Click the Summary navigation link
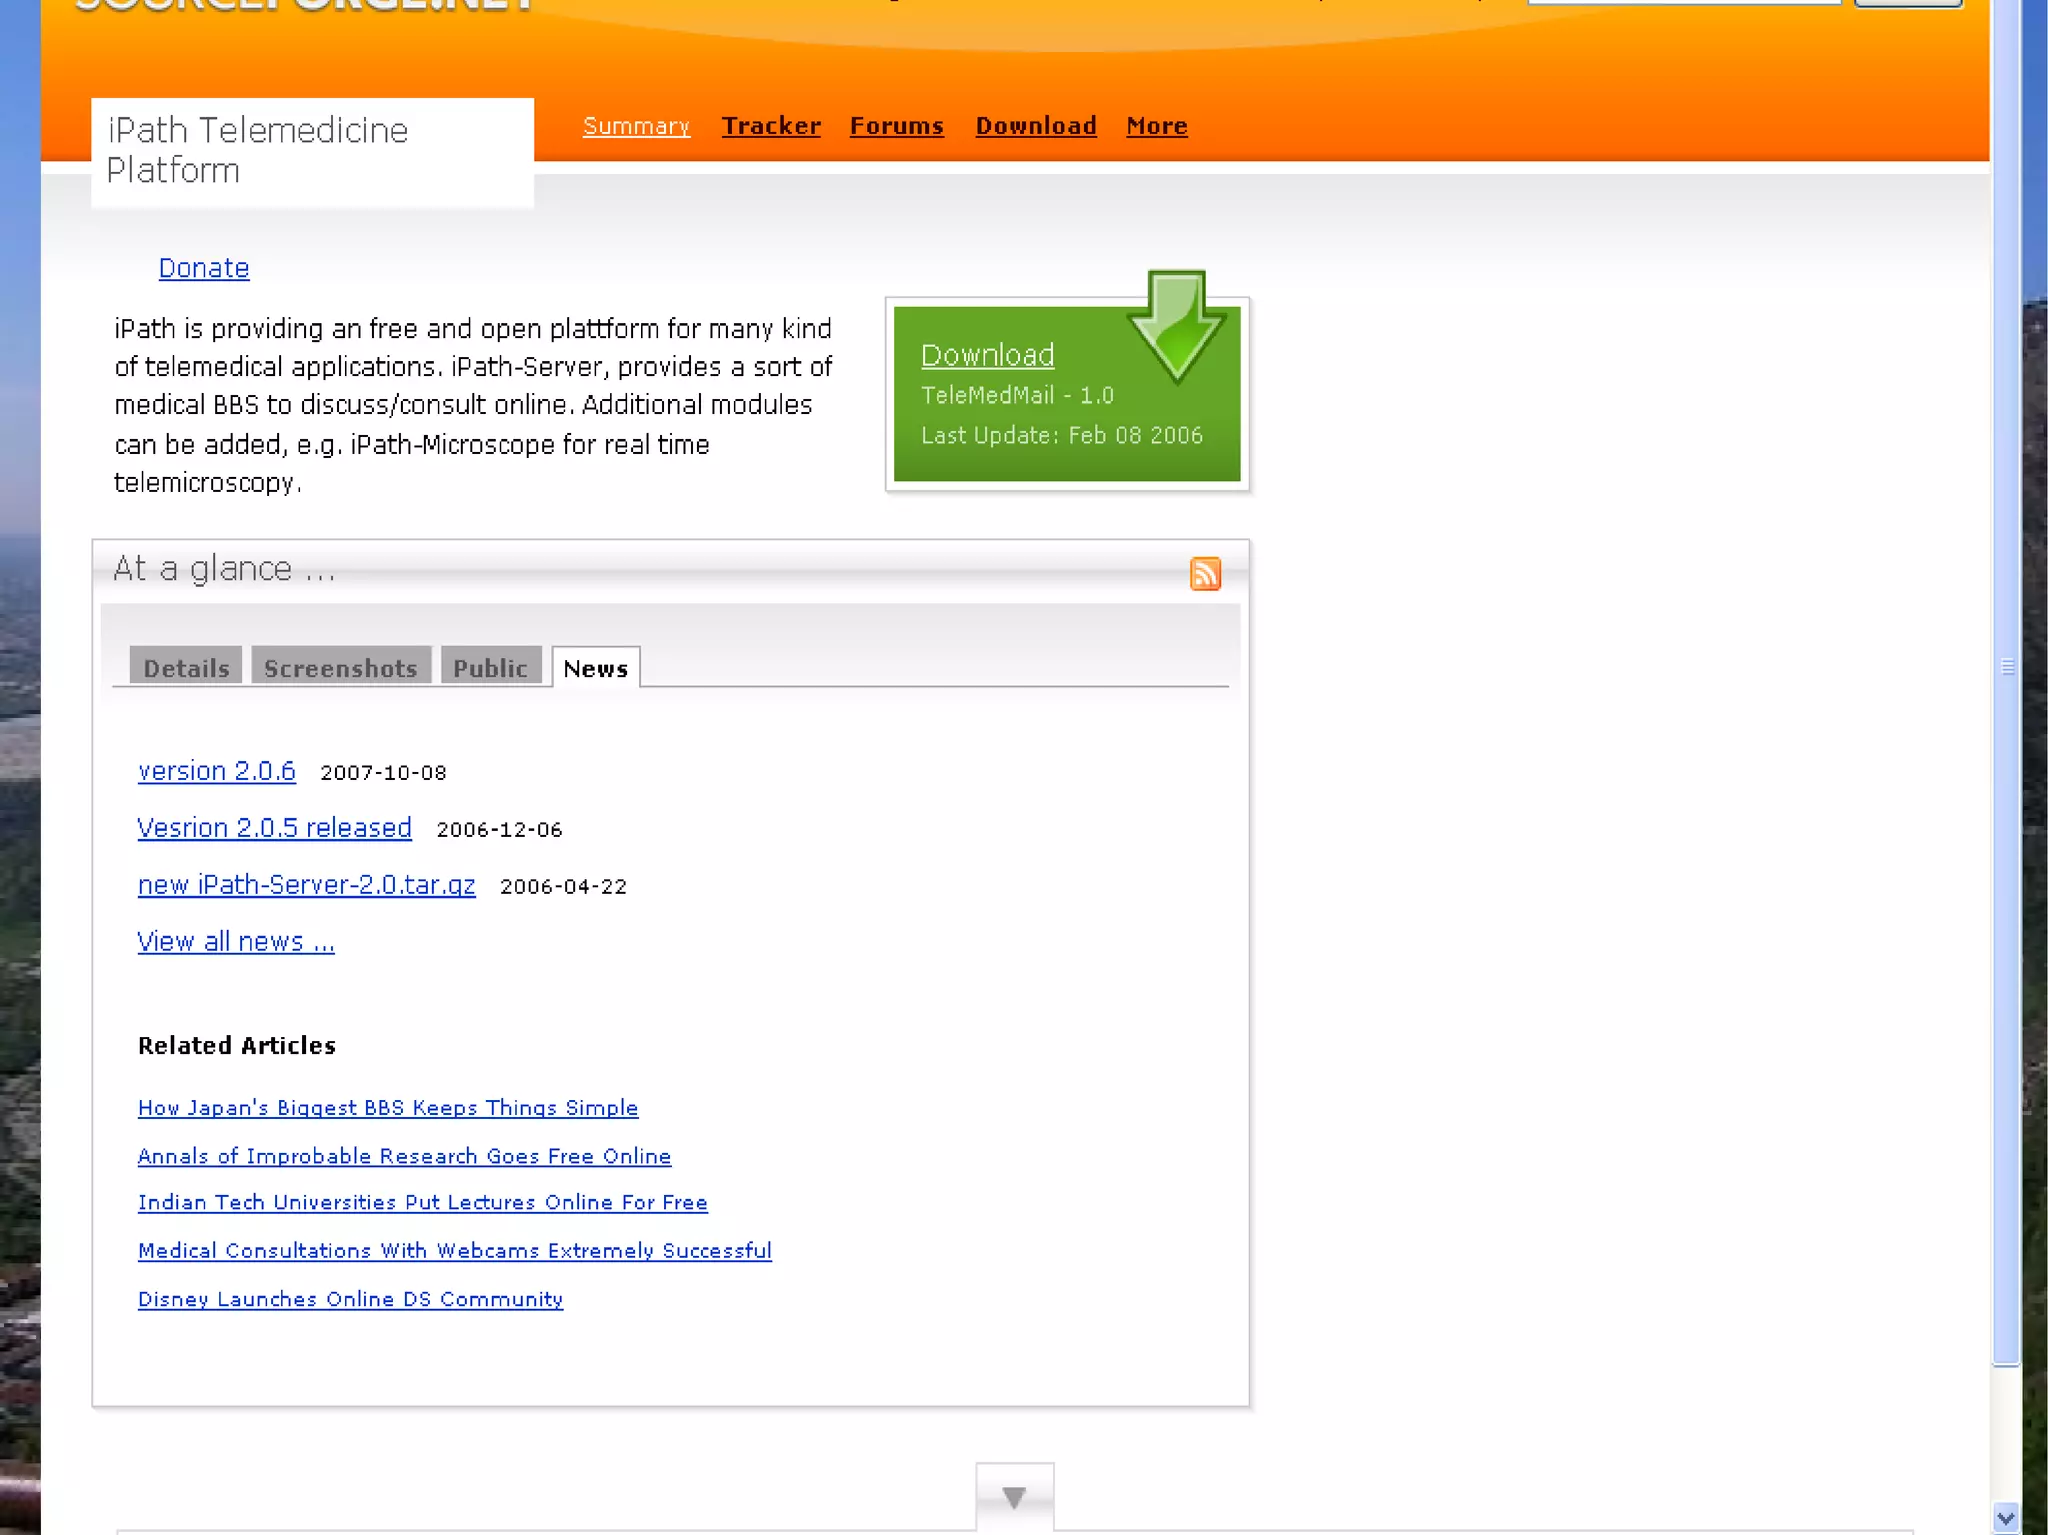This screenshot has height=1535, width=2048. (636, 126)
